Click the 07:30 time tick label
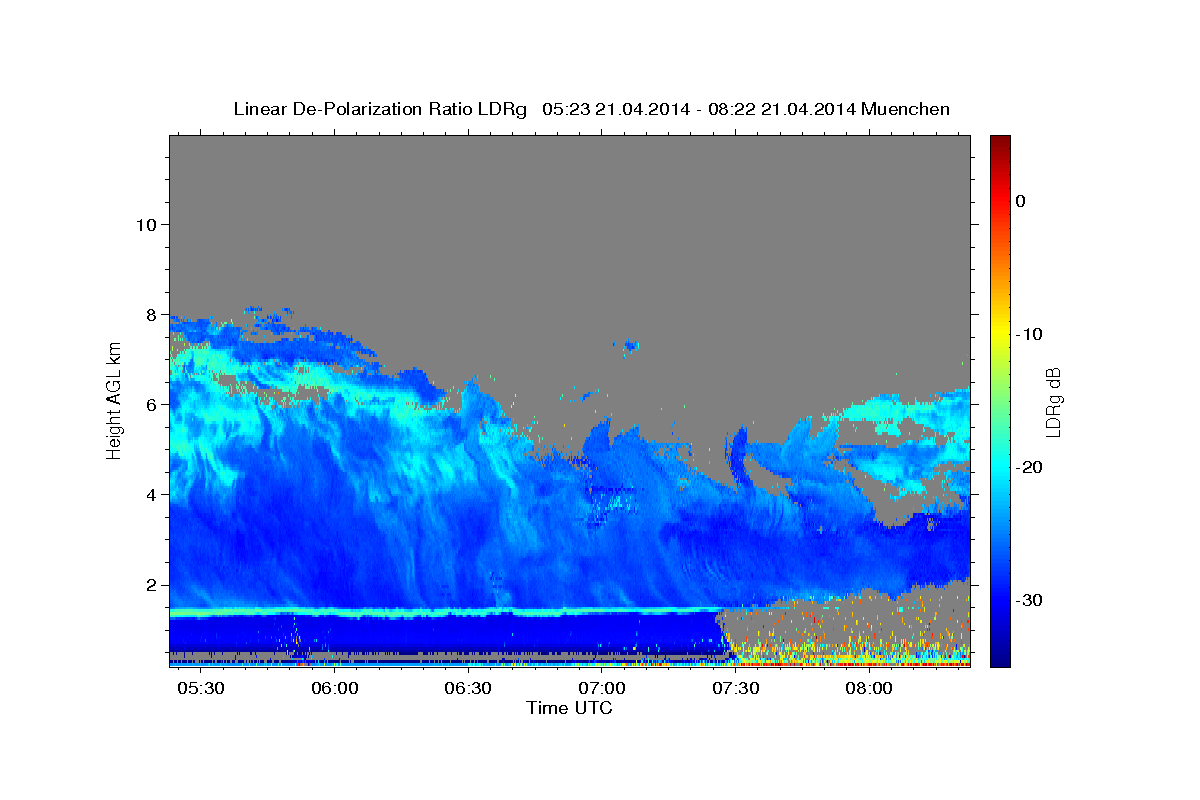1200x800 pixels. [x=735, y=689]
